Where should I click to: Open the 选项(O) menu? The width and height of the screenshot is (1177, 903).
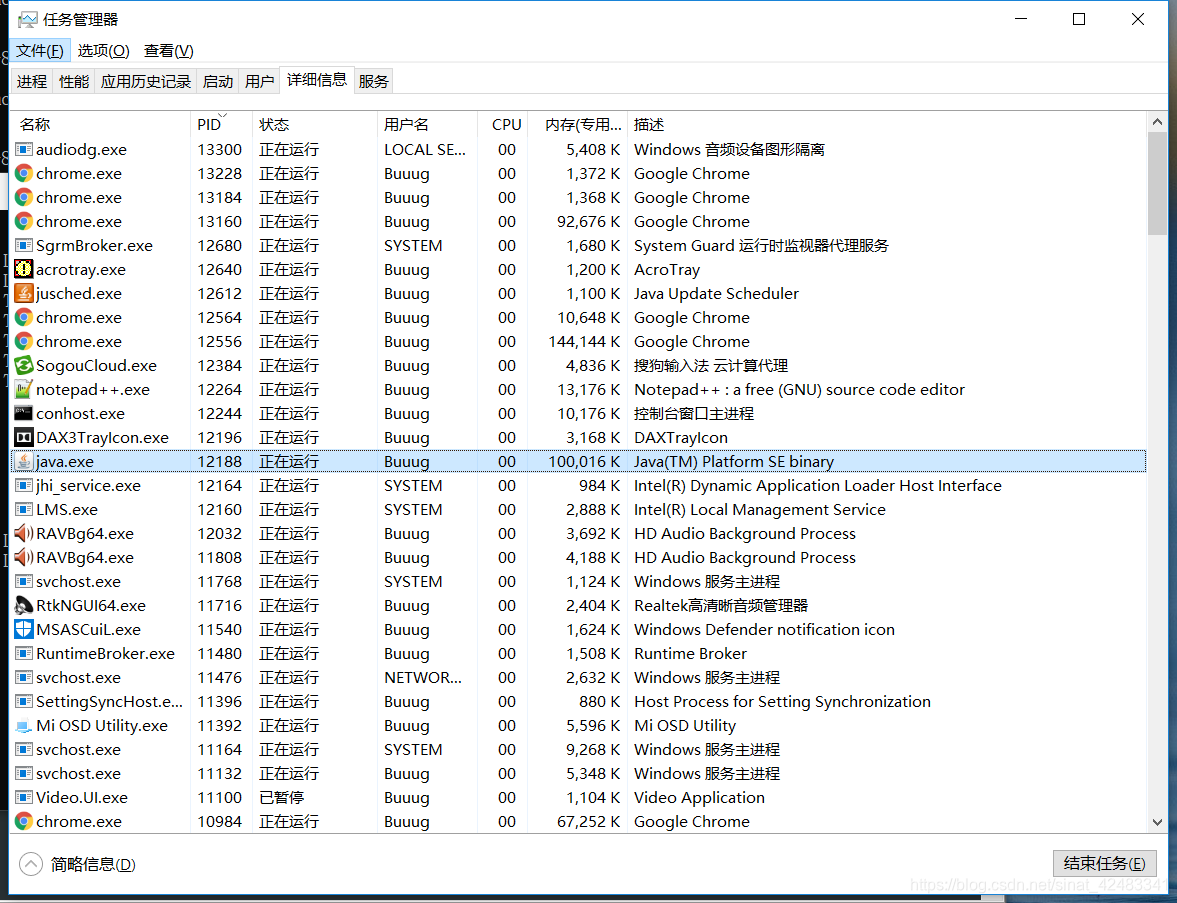104,50
